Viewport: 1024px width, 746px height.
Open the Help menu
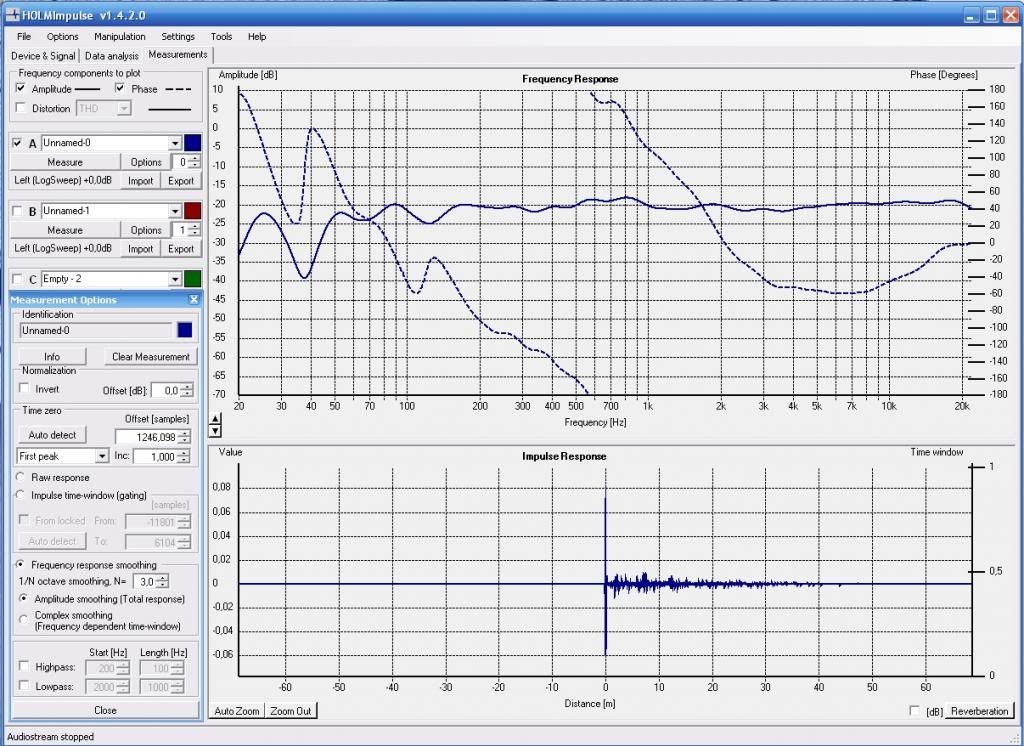257,37
